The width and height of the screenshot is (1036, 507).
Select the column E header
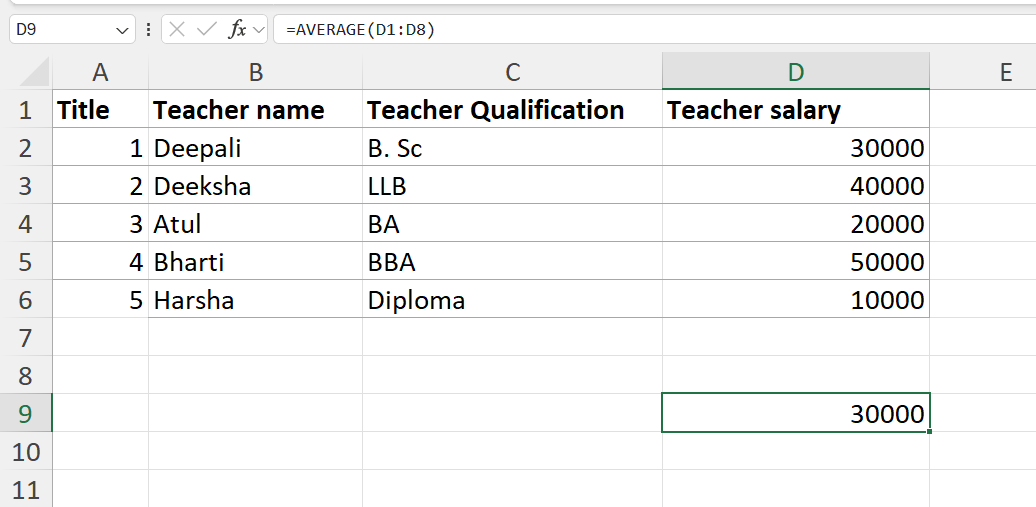(1005, 71)
